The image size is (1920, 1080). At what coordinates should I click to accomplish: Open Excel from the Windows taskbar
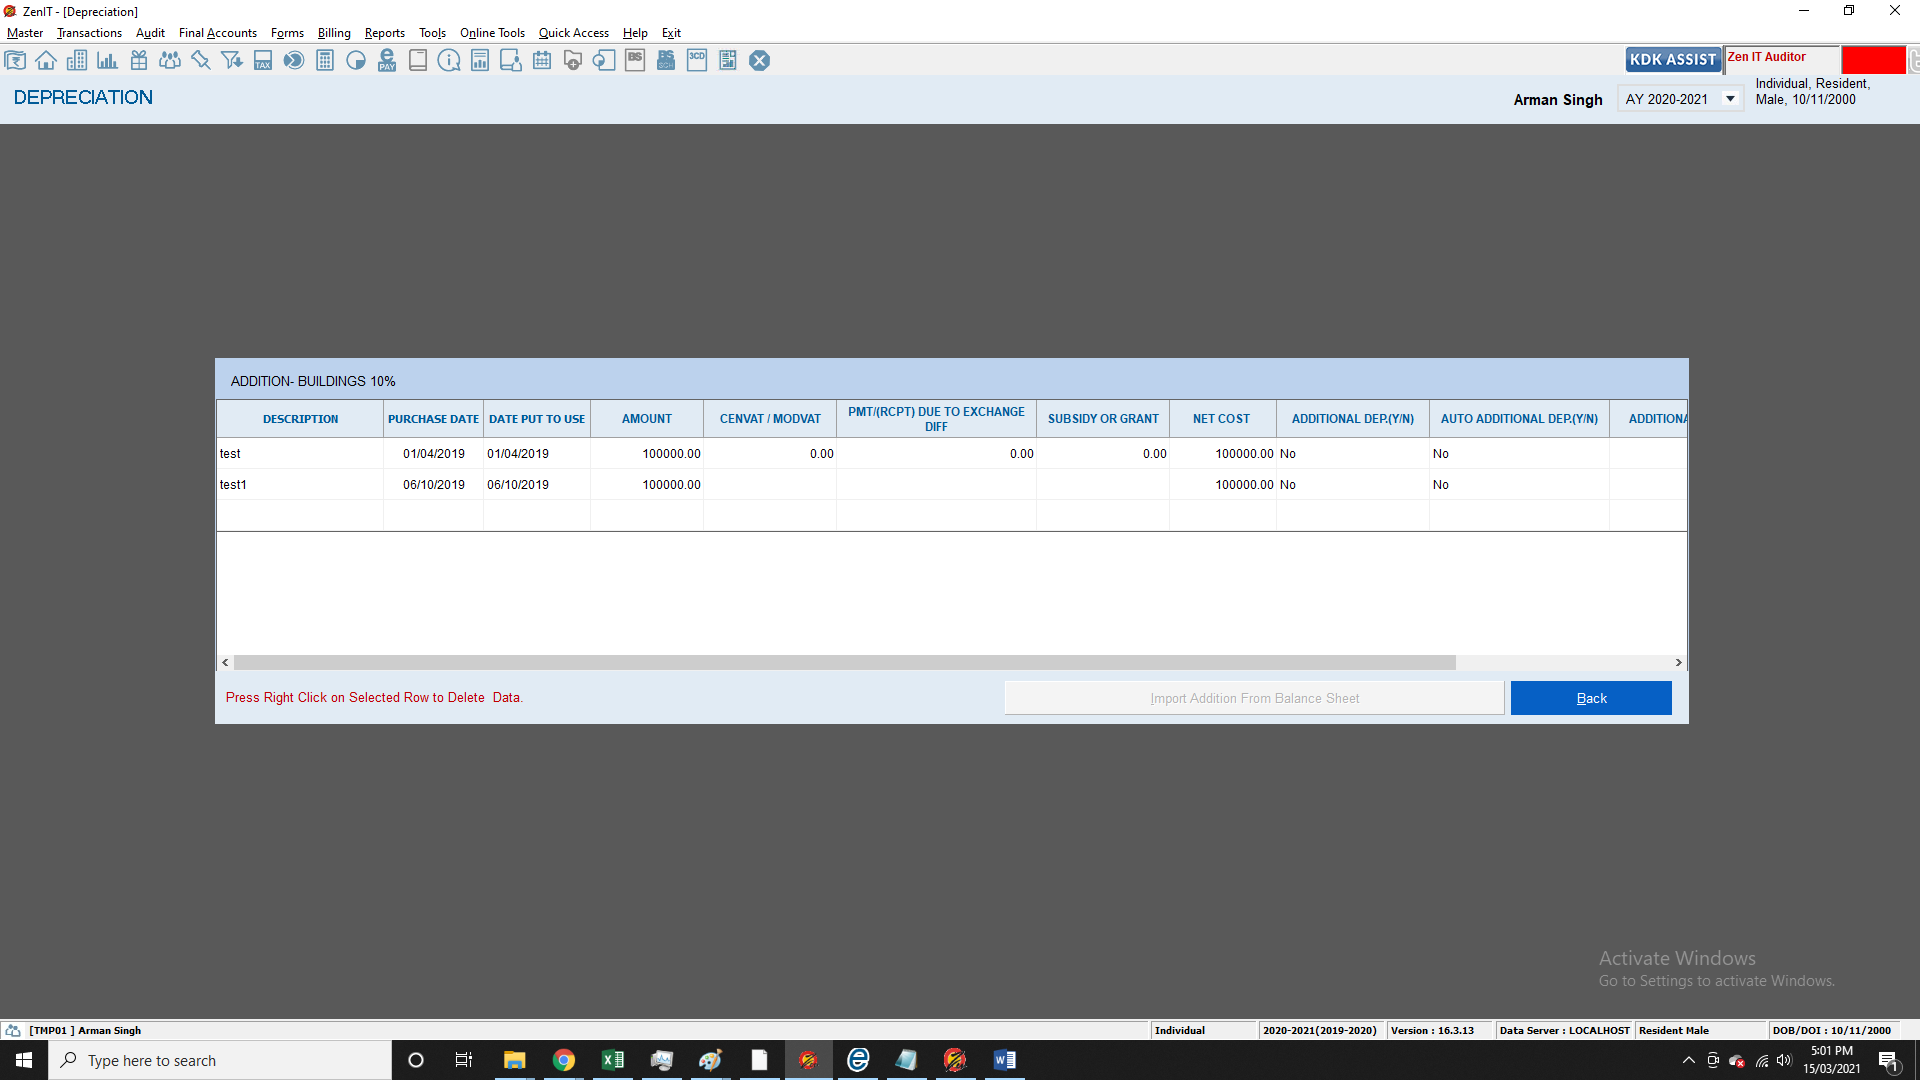[612, 1060]
